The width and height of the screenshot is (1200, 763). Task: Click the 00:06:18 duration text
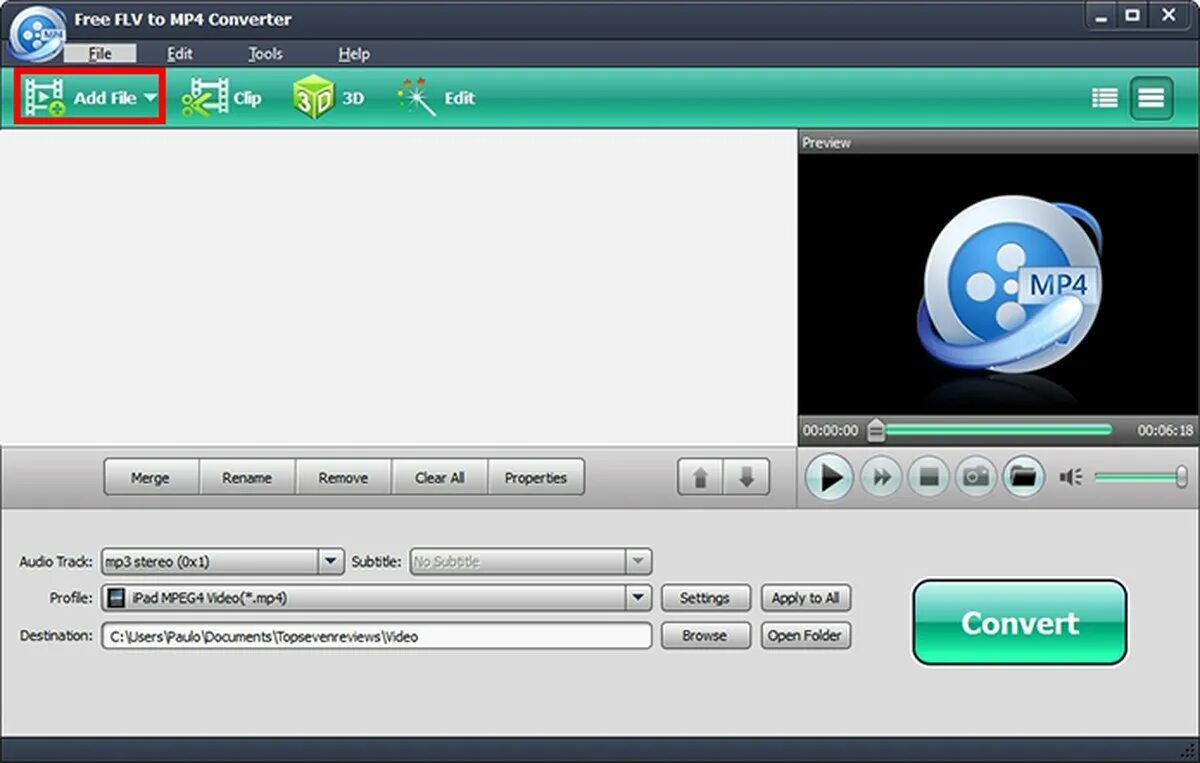click(1165, 430)
